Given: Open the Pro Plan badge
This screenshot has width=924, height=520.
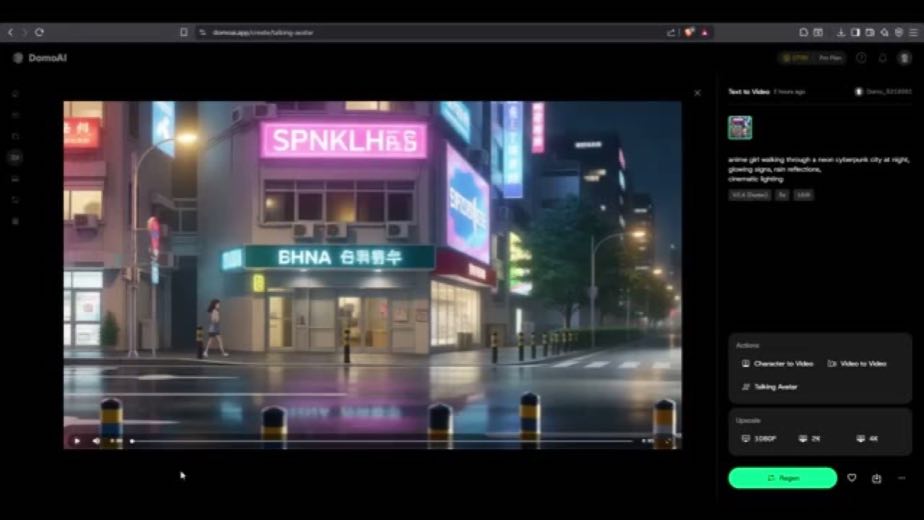Looking at the screenshot, I should (830, 58).
